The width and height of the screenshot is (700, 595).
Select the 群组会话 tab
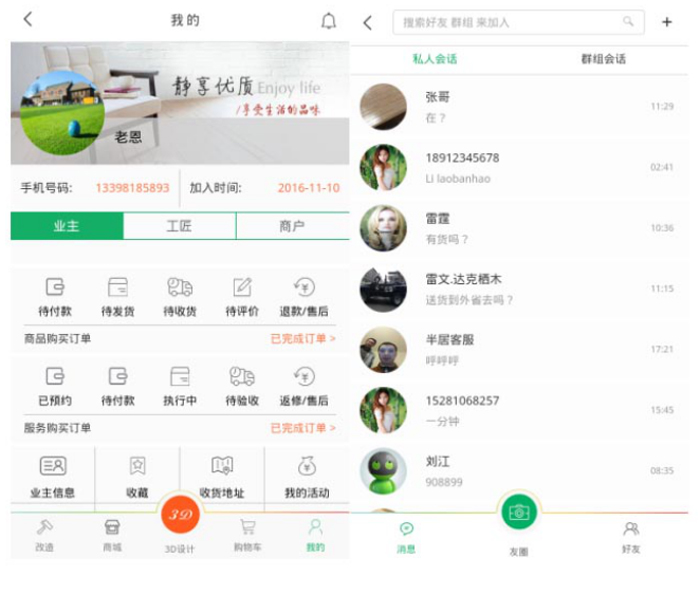[603, 59]
